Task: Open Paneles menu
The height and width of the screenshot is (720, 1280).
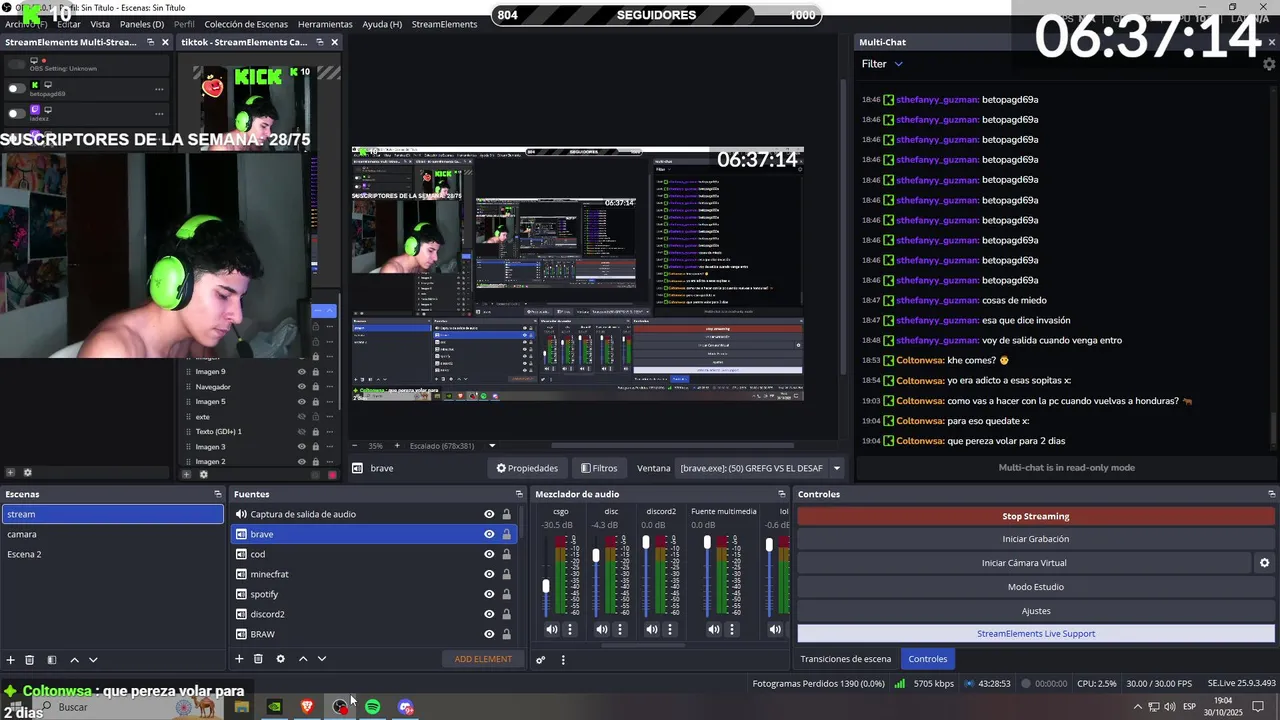Action: click(x=141, y=24)
